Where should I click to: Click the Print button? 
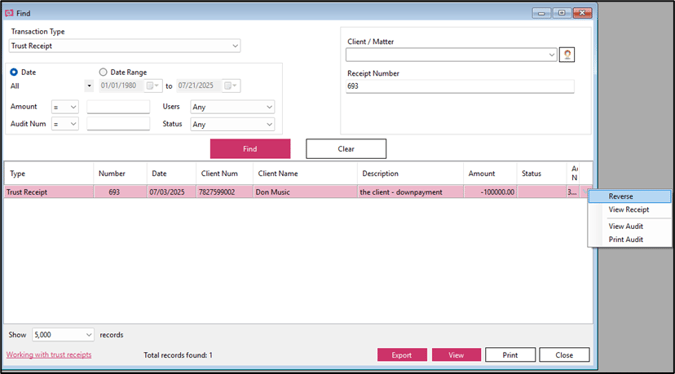click(x=510, y=355)
